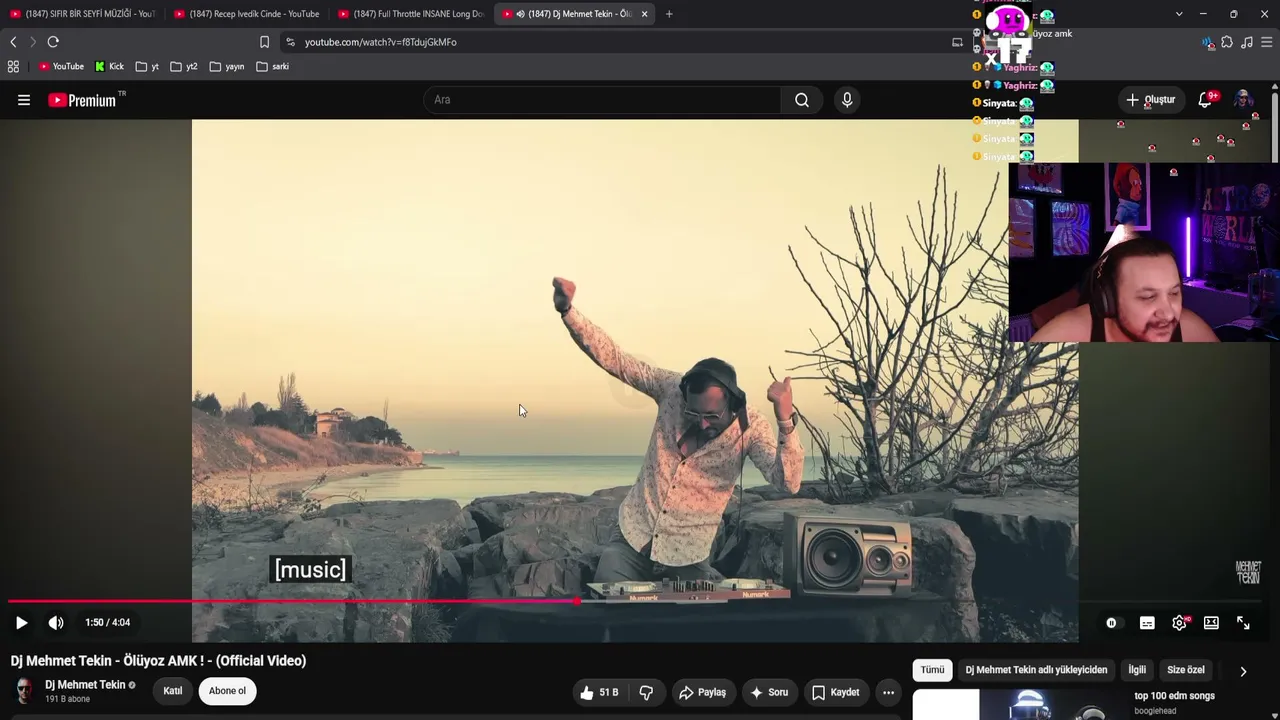The image size is (1280, 720).
Task: Open the top 100 edm songs title
Action: pyautogui.click(x=1174, y=696)
